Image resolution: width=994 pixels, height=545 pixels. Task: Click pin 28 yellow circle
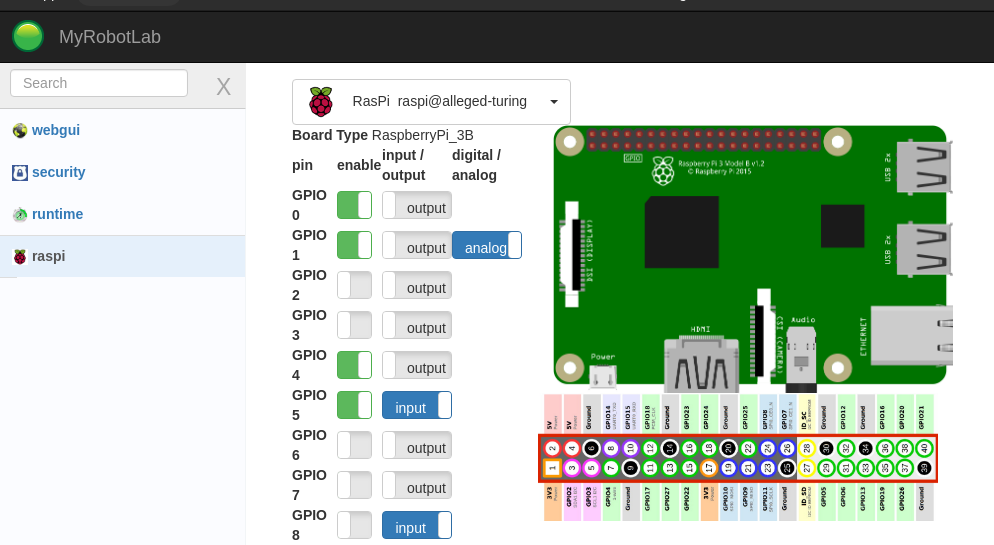(806, 449)
